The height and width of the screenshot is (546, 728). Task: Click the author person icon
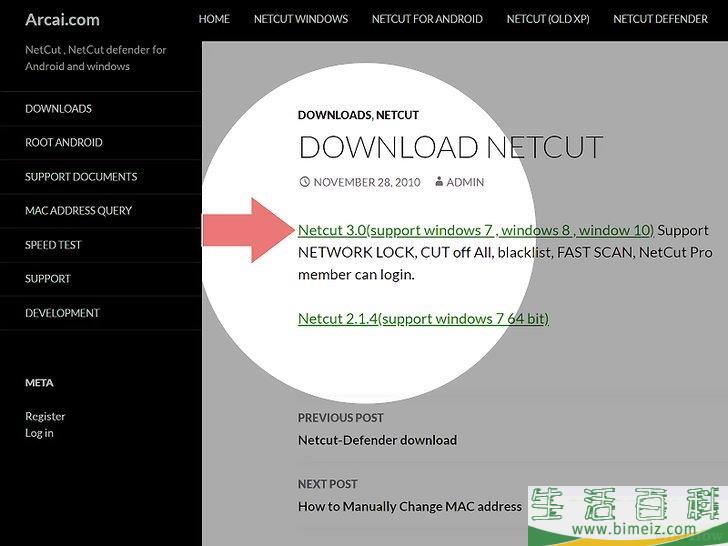click(x=439, y=182)
